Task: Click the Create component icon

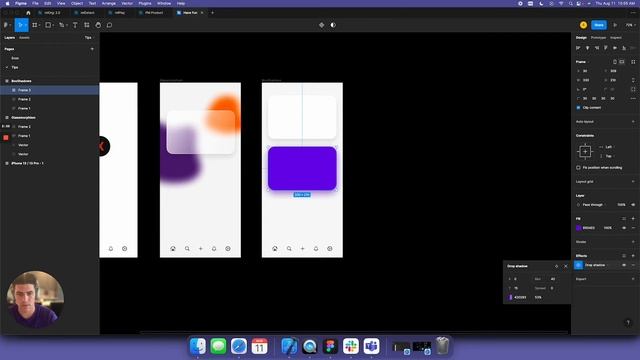Action: tap(322, 25)
